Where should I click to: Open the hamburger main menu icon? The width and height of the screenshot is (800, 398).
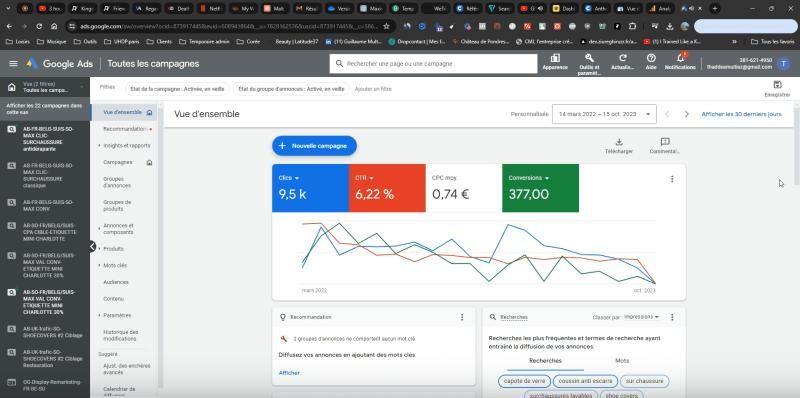[x=13, y=64]
